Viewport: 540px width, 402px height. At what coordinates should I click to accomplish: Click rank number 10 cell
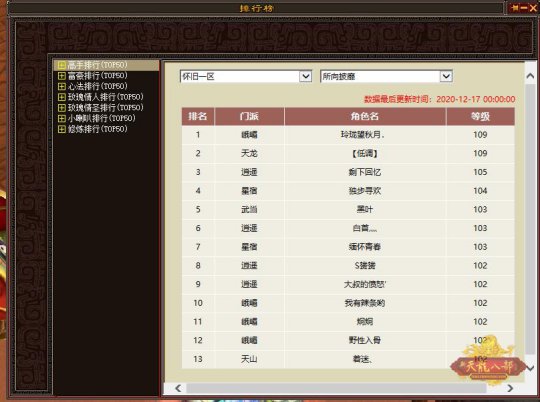point(198,303)
